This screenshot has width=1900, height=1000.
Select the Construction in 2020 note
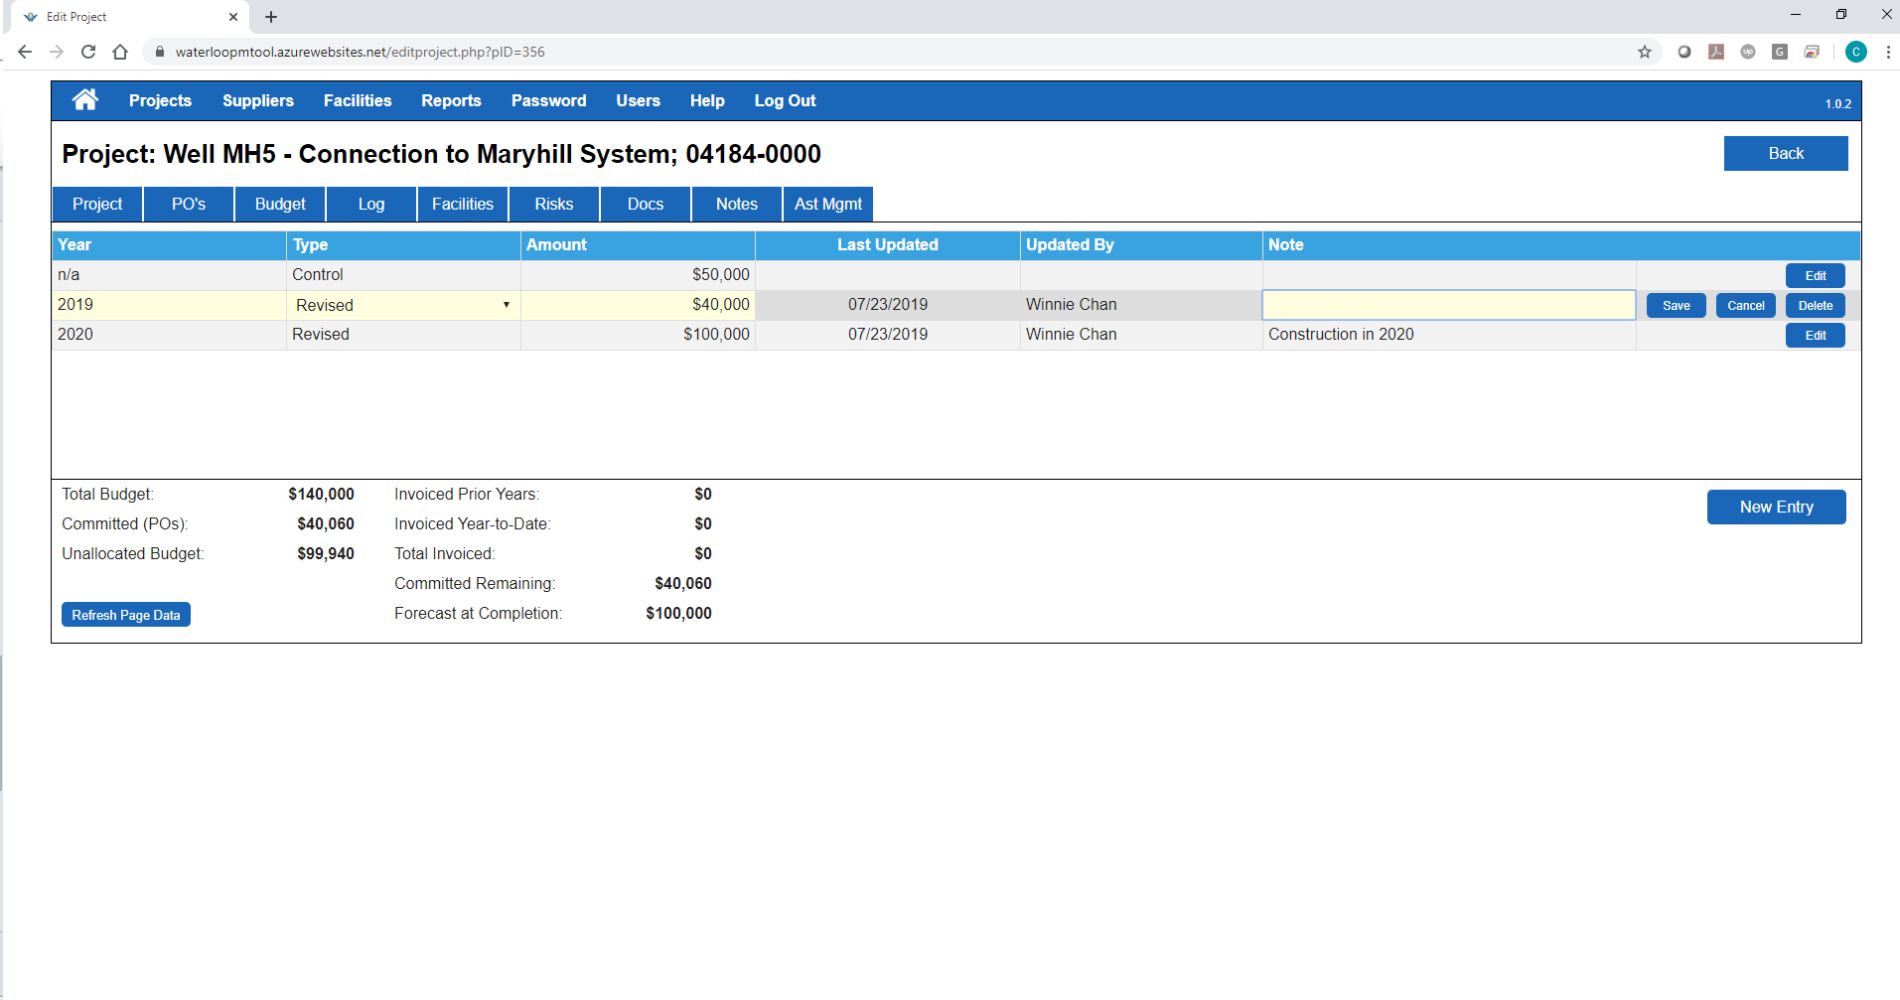point(1341,335)
